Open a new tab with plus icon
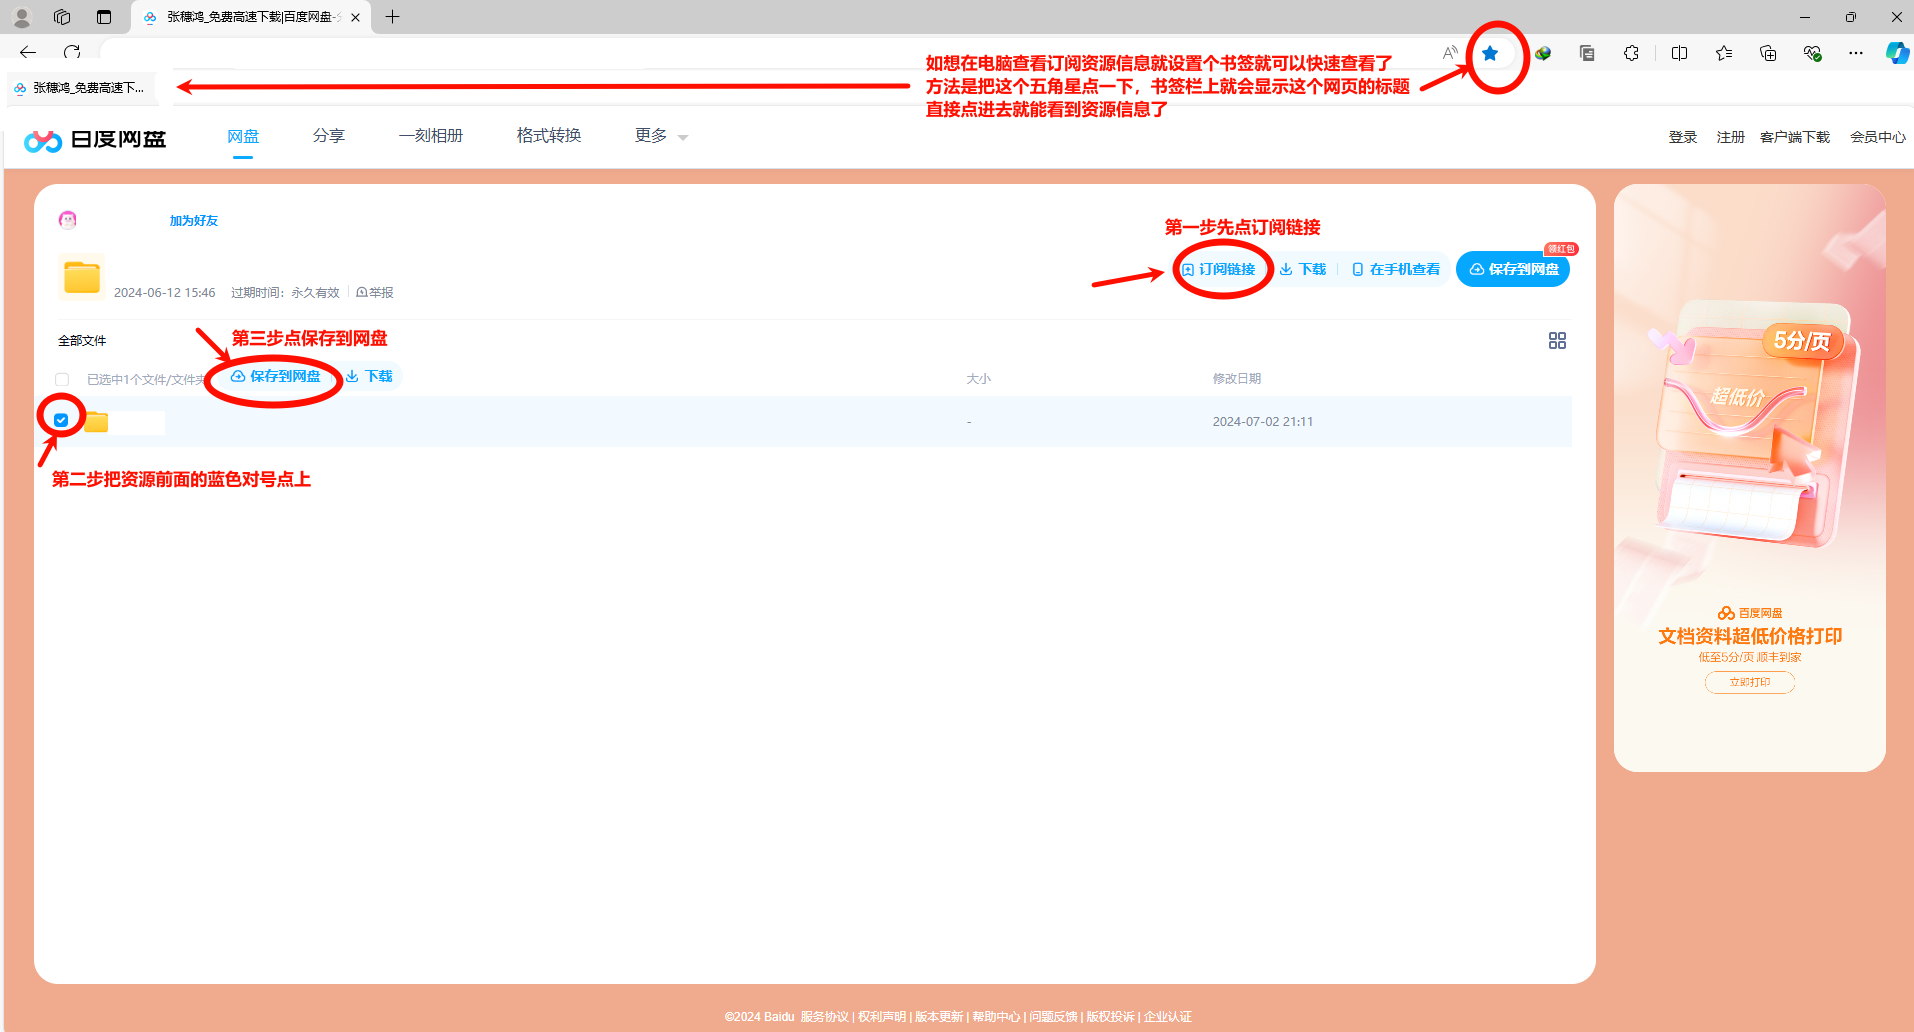Image resolution: width=1914 pixels, height=1032 pixels. [393, 17]
